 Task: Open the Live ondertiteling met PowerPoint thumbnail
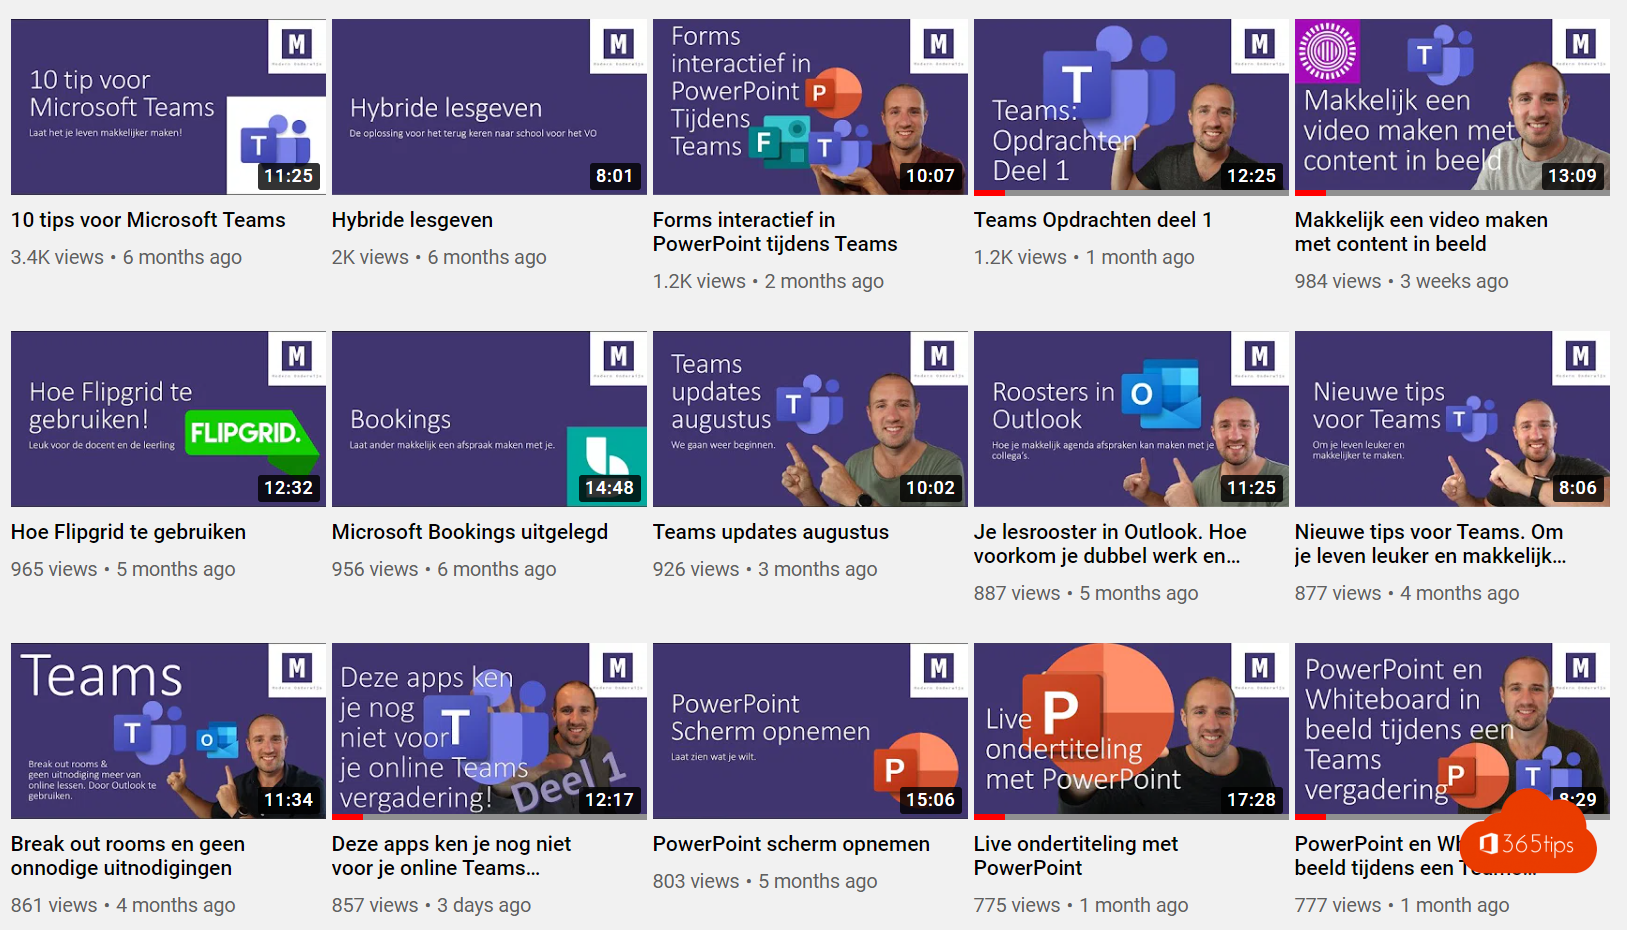[x=1131, y=731]
